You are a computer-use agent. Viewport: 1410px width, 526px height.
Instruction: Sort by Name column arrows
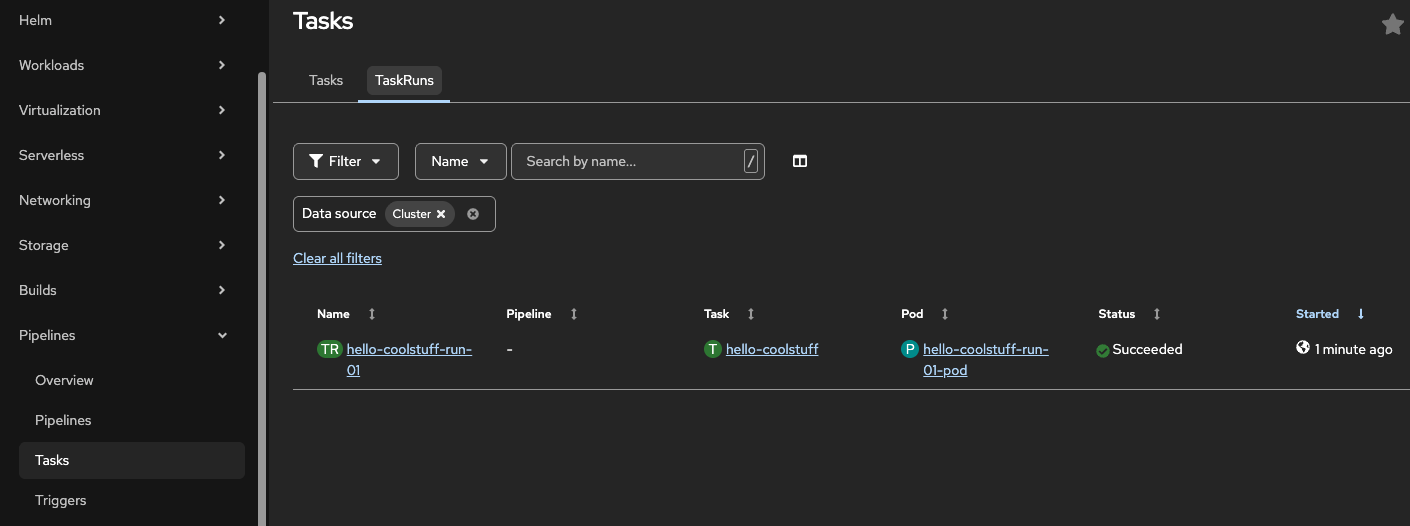tap(372, 314)
